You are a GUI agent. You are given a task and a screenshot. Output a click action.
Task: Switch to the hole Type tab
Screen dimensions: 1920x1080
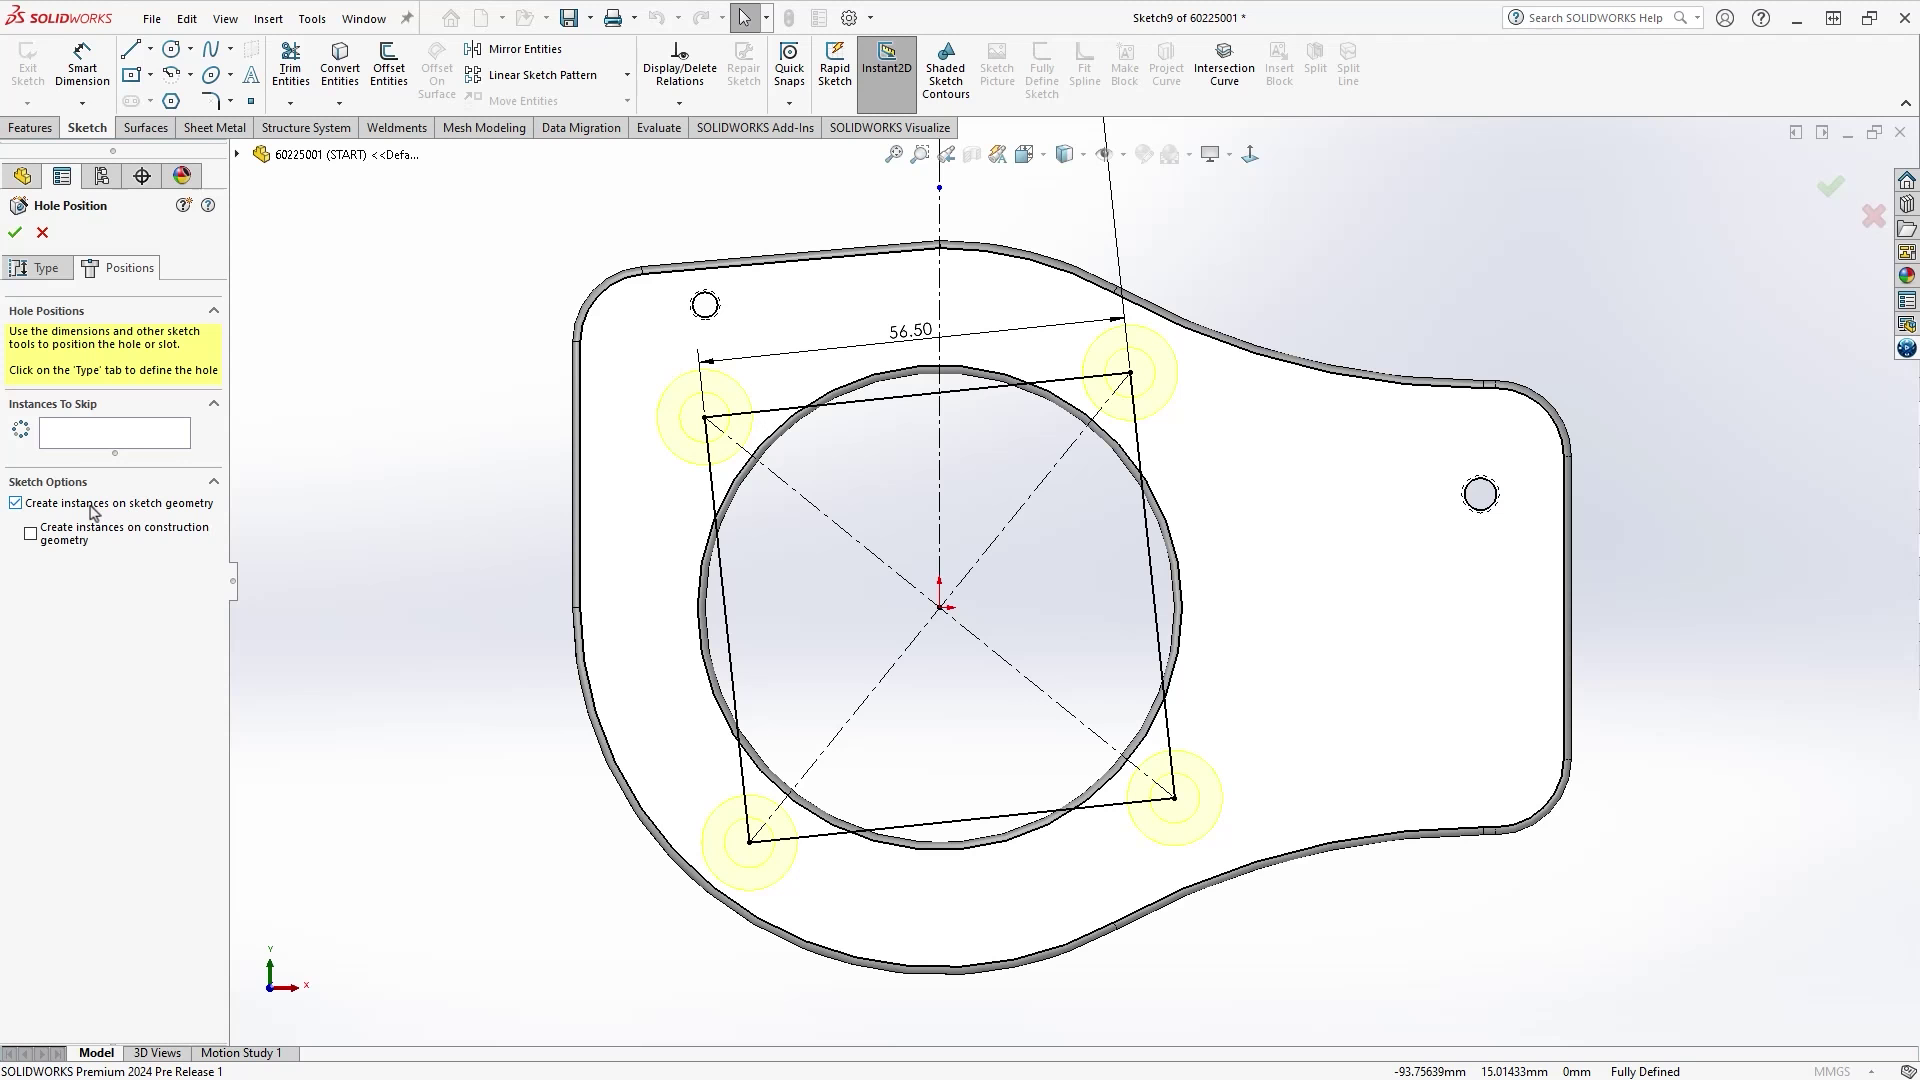[x=36, y=268]
